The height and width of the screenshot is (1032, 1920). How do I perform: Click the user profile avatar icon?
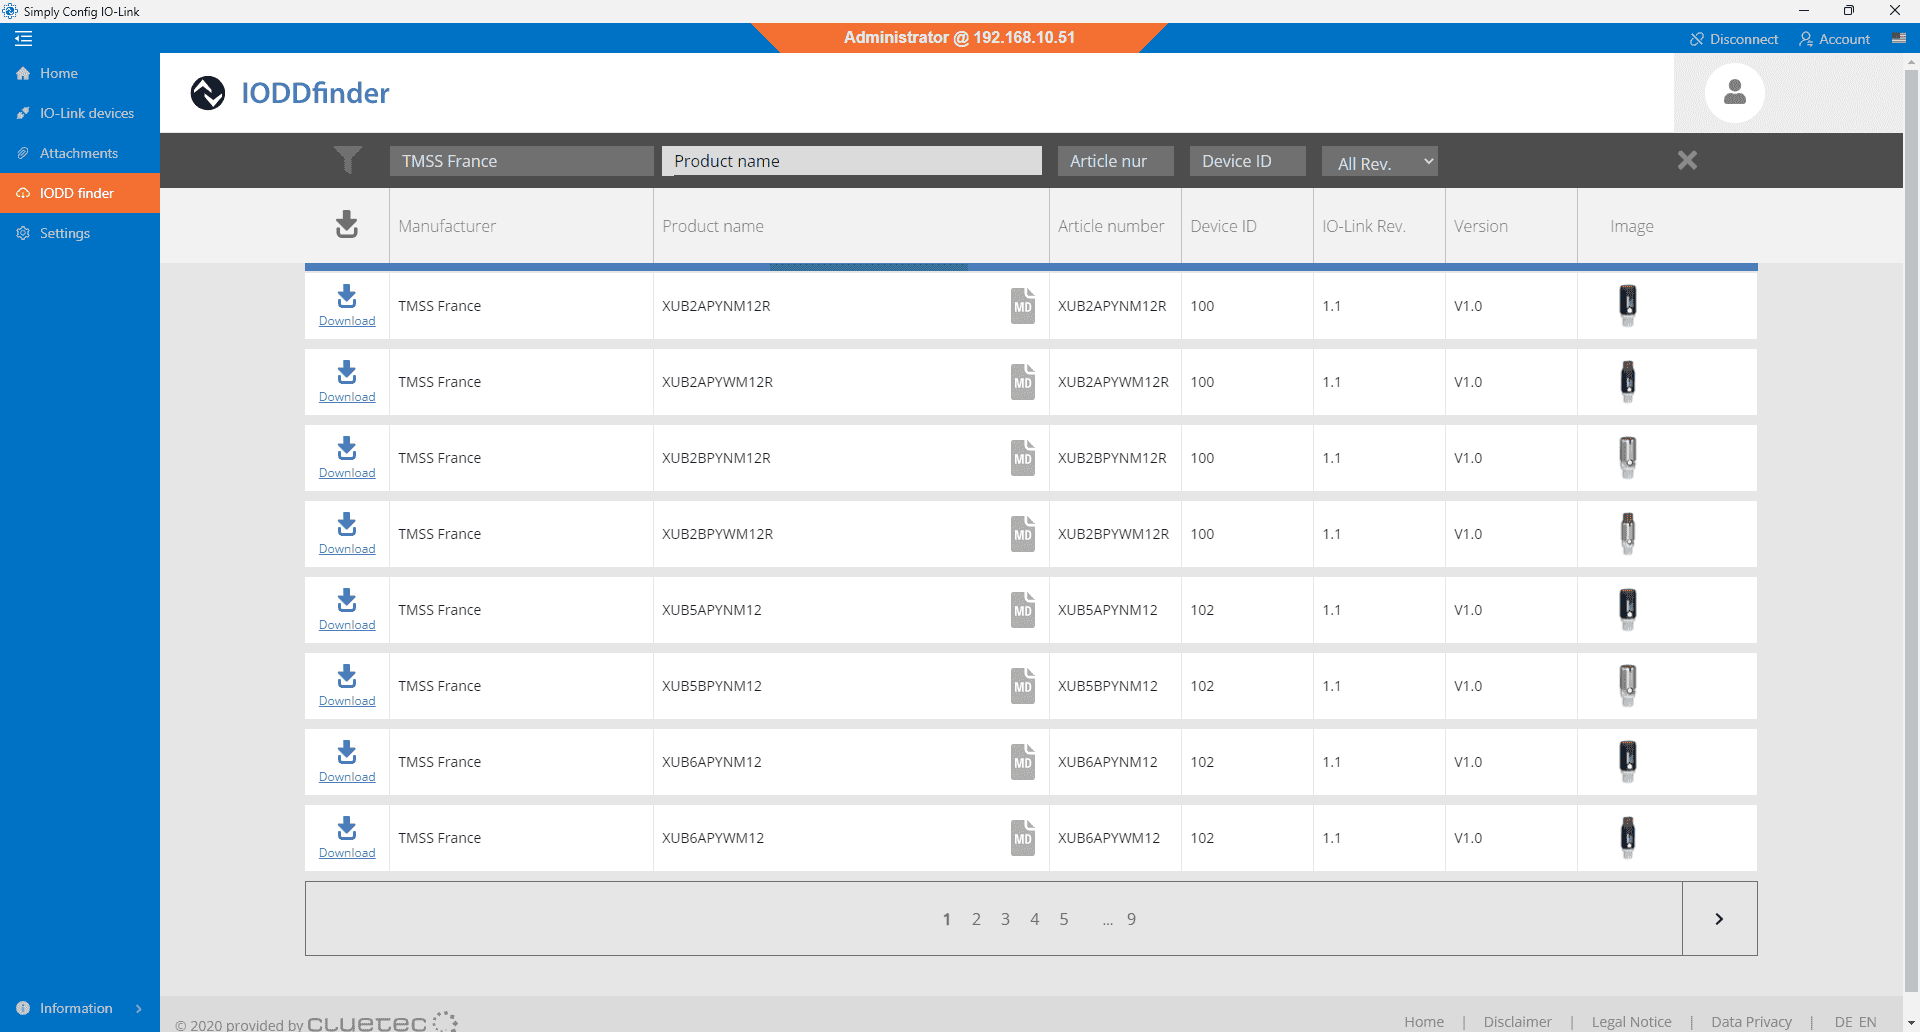click(1735, 93)
